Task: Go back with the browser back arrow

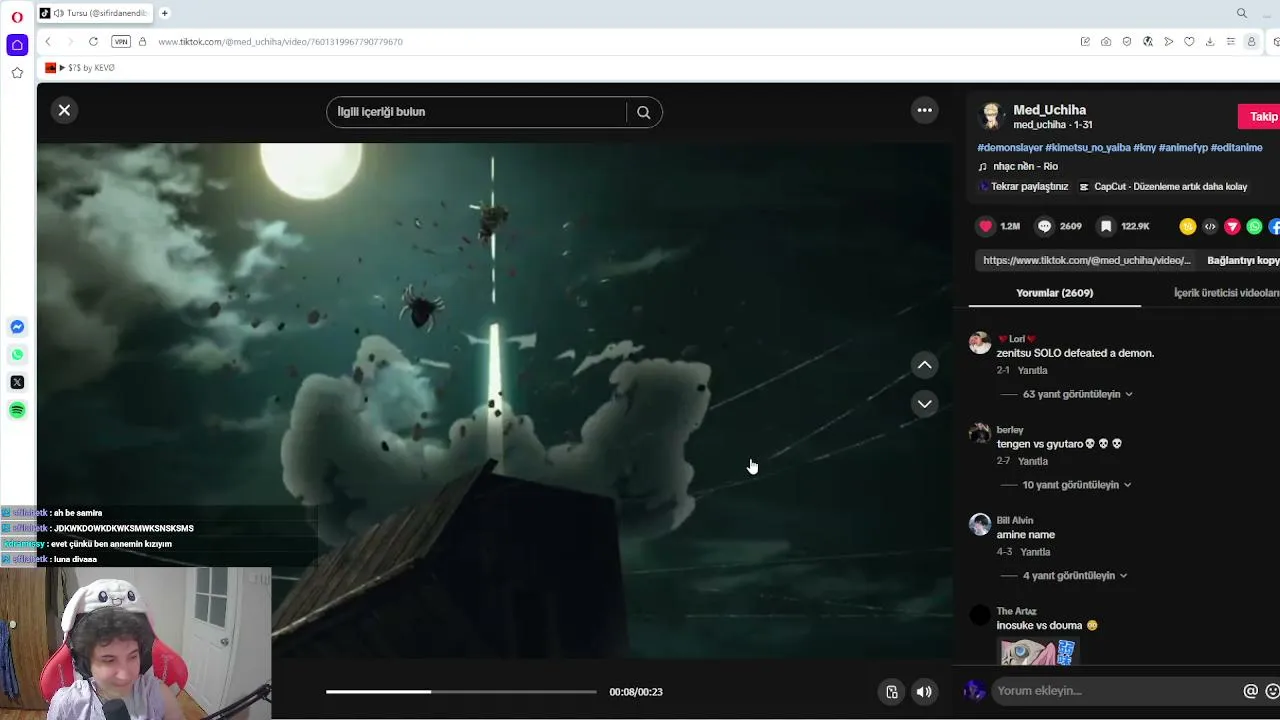Action: [48, 42]
